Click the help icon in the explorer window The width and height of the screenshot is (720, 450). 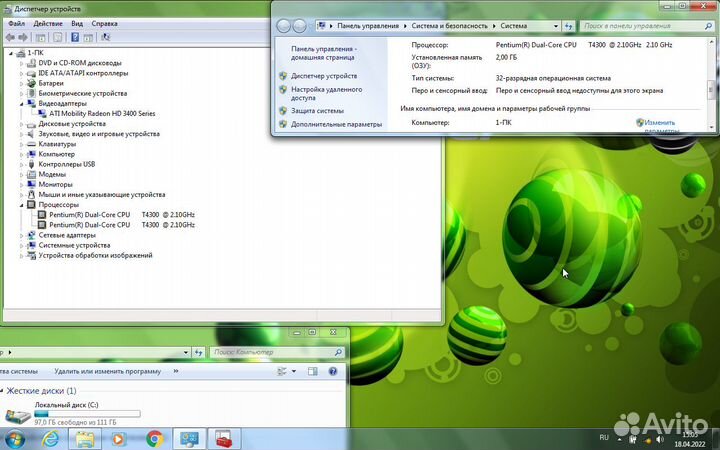pyautogui.click(x=333, y=371)
